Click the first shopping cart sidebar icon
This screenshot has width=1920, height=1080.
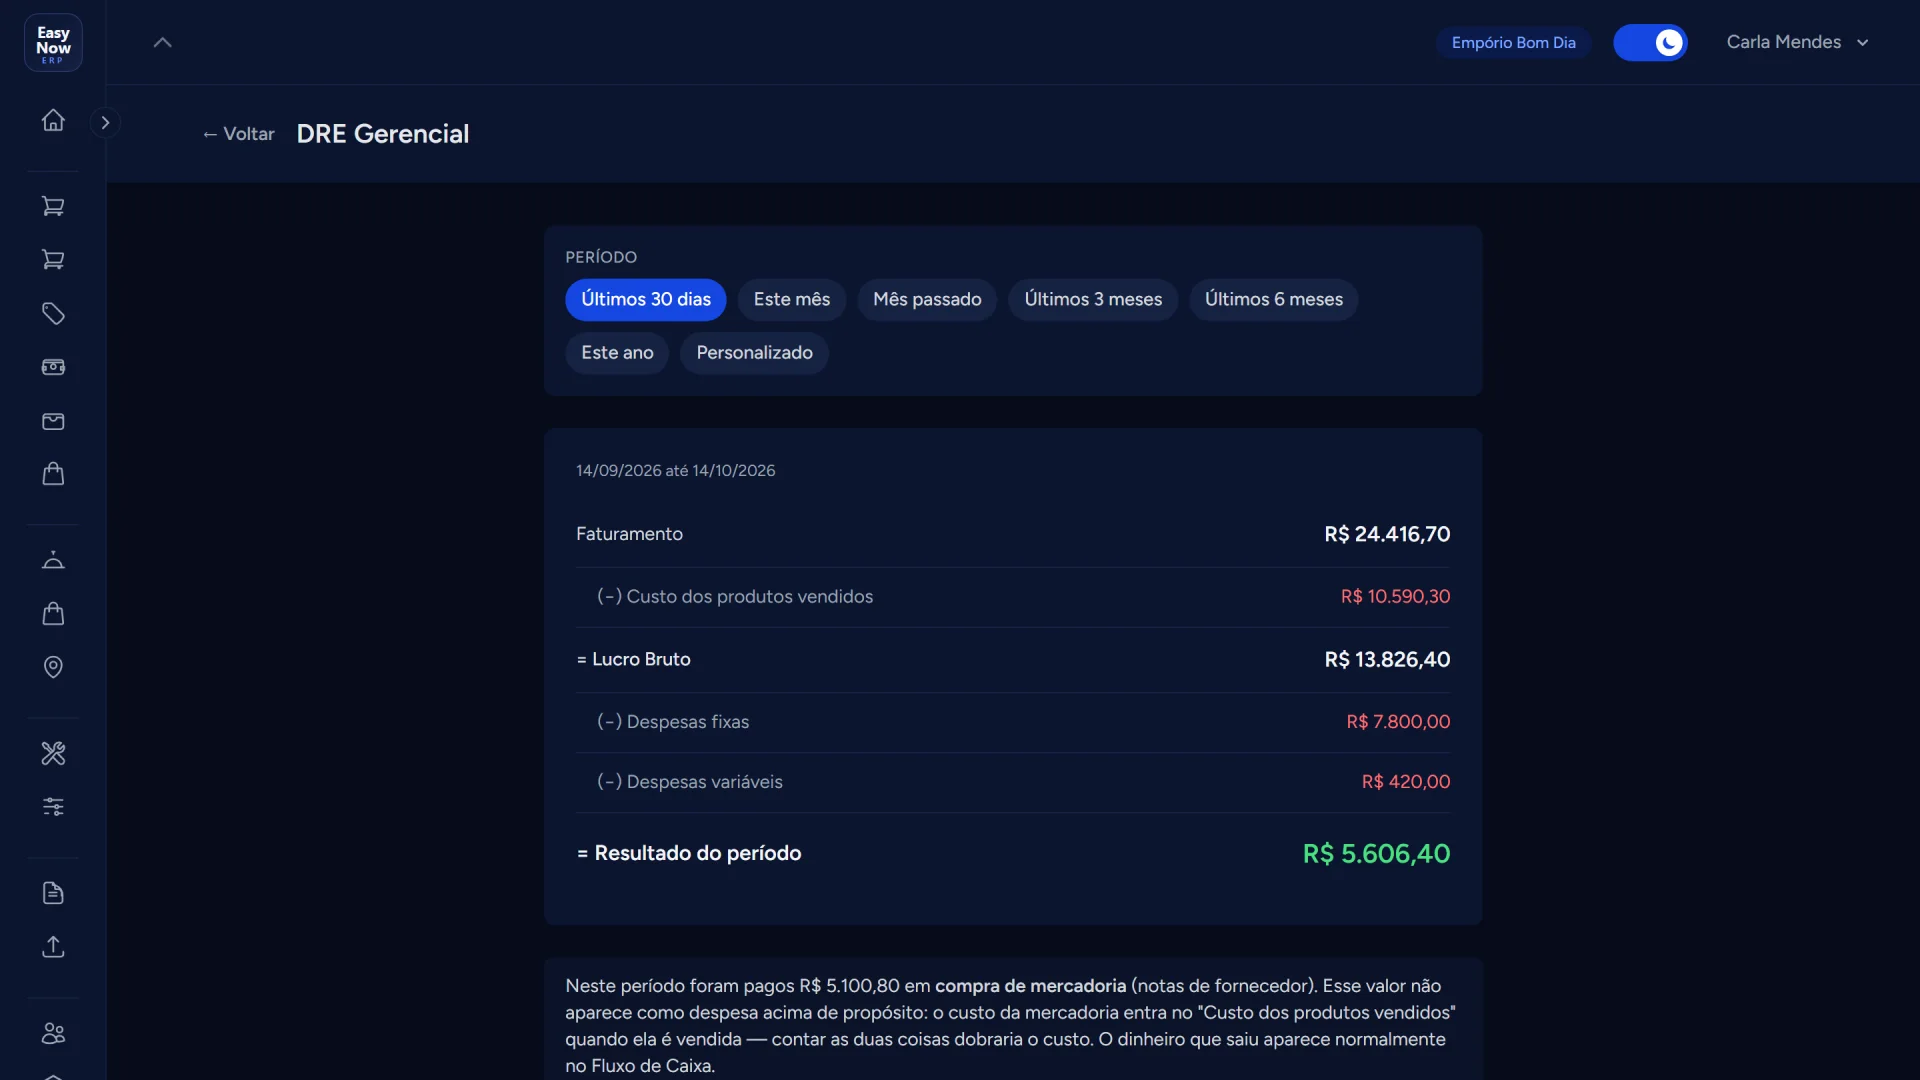tap(53, 206)
